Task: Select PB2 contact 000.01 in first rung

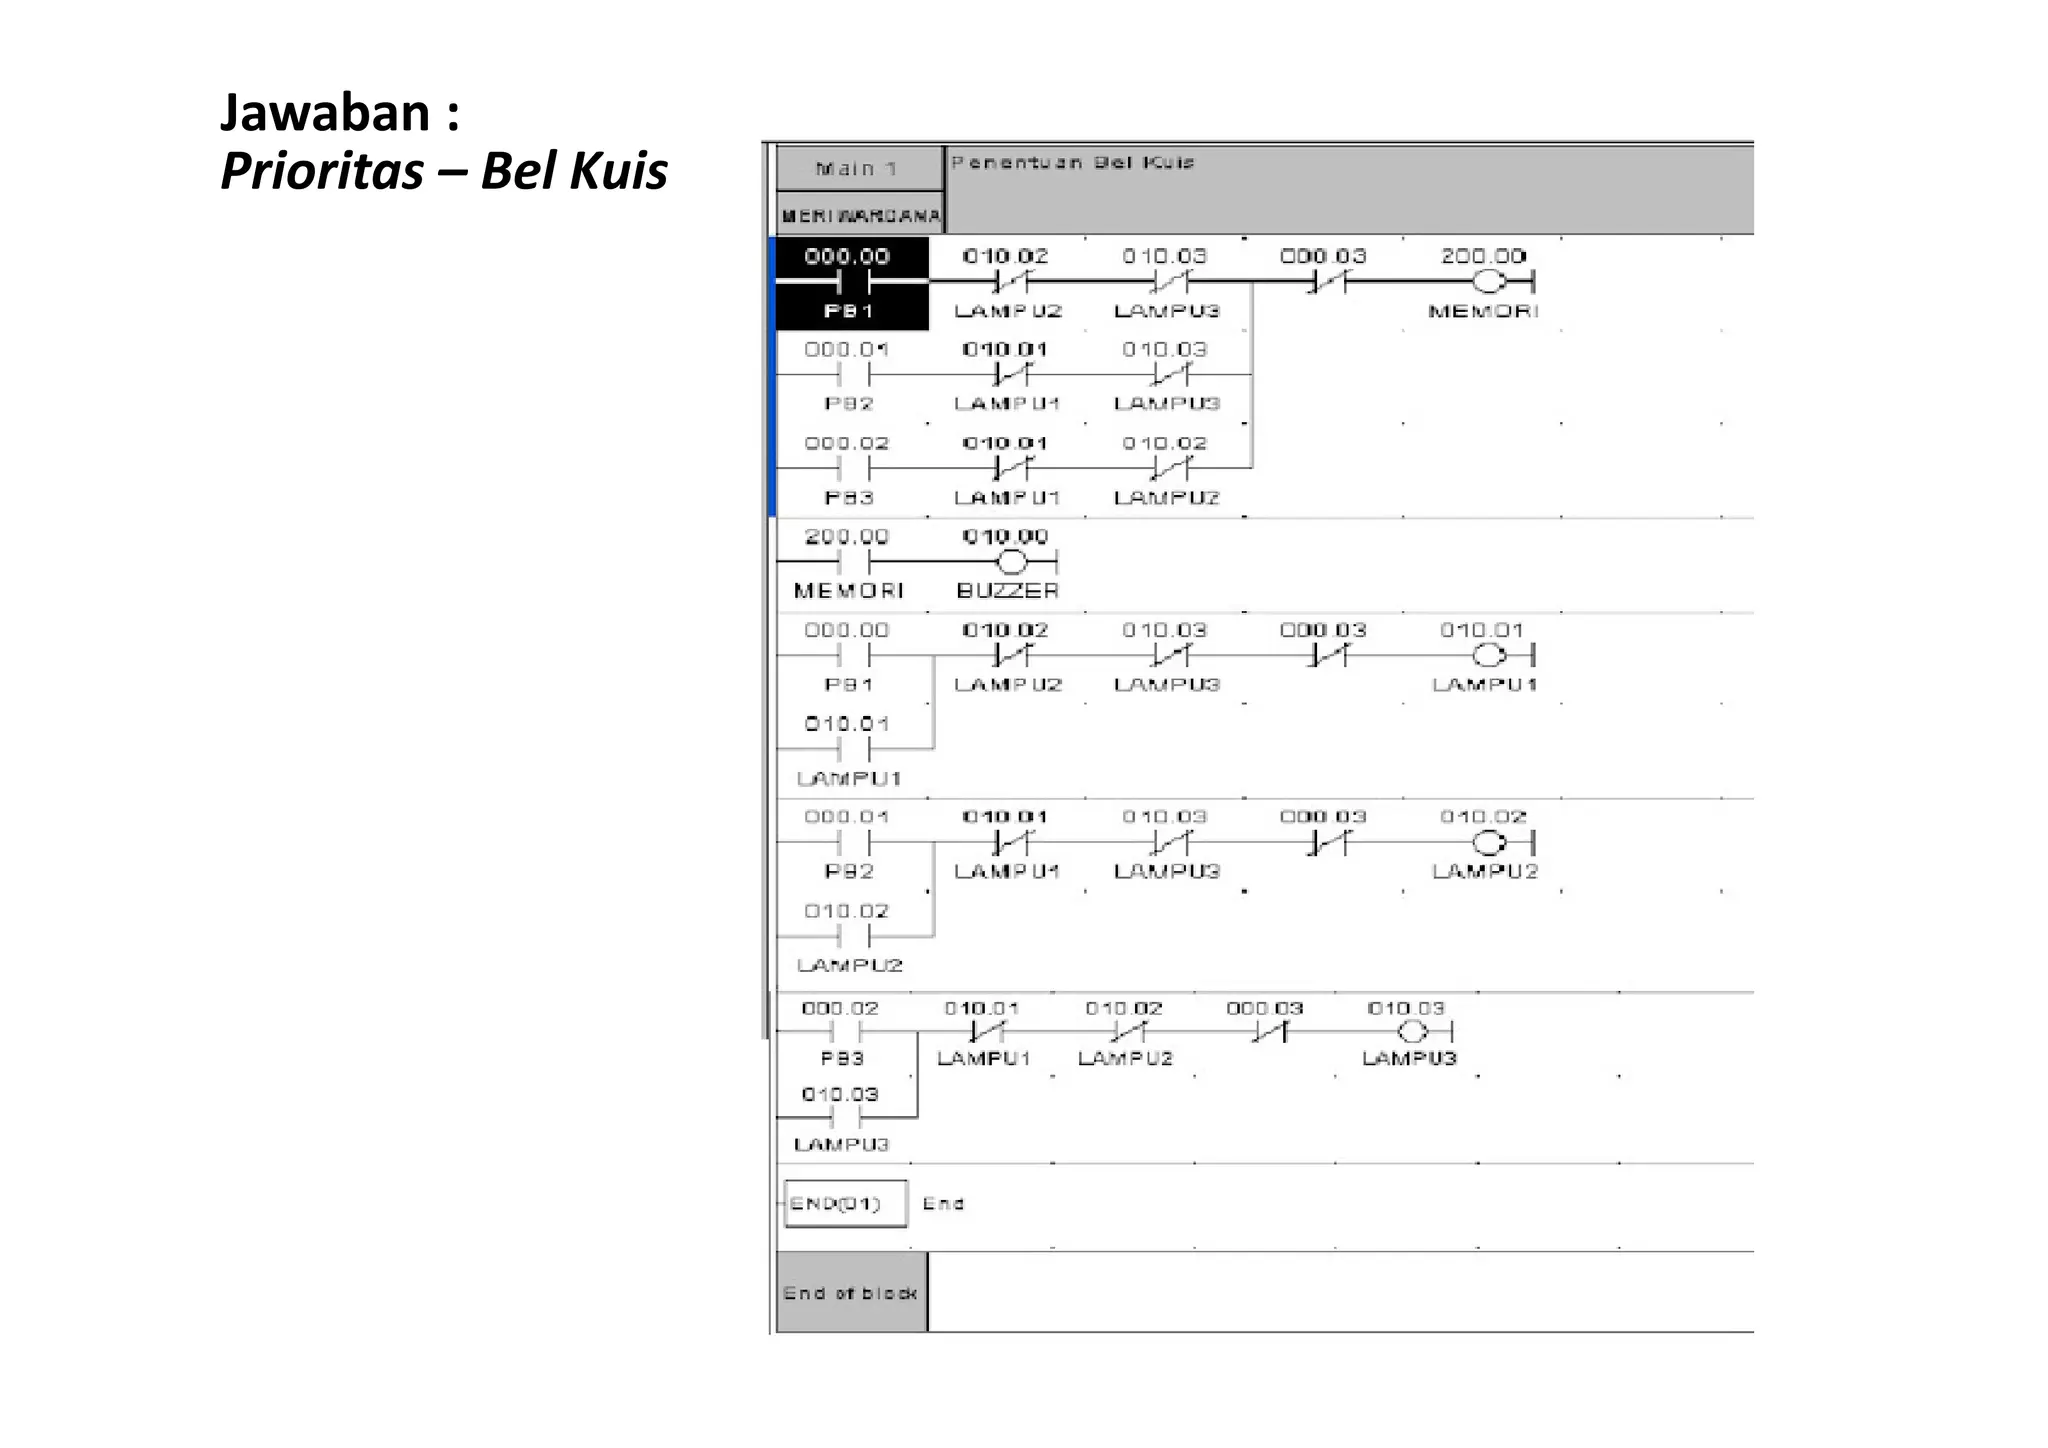Action: (853, 376)
